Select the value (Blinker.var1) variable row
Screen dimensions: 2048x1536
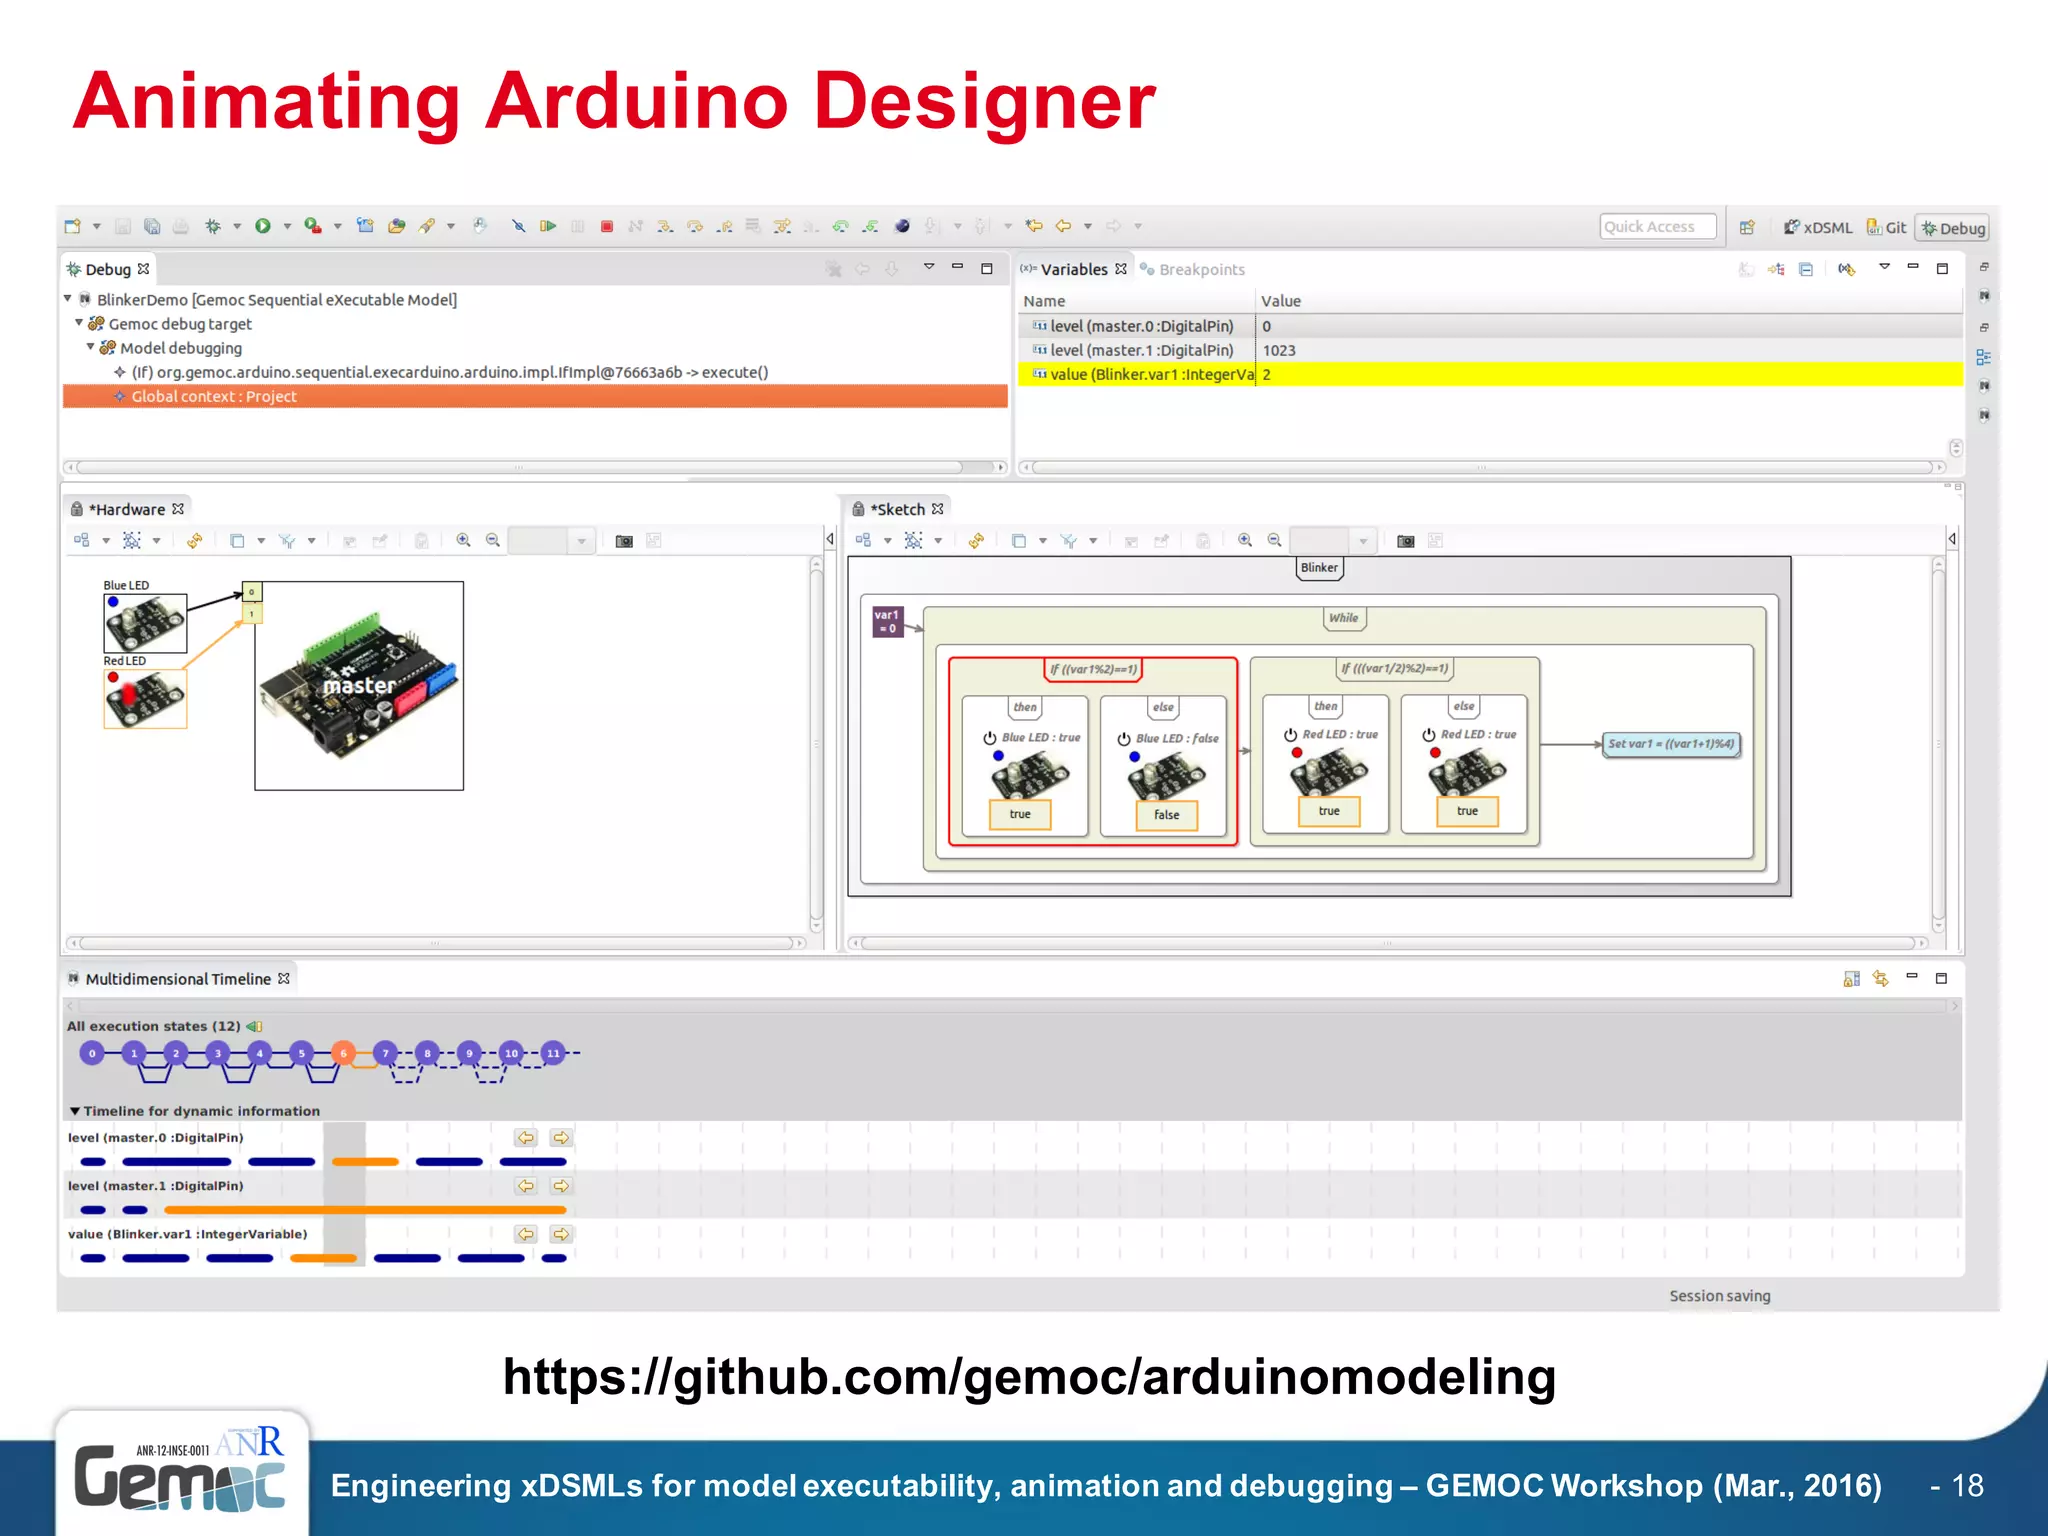(1490, 374)
